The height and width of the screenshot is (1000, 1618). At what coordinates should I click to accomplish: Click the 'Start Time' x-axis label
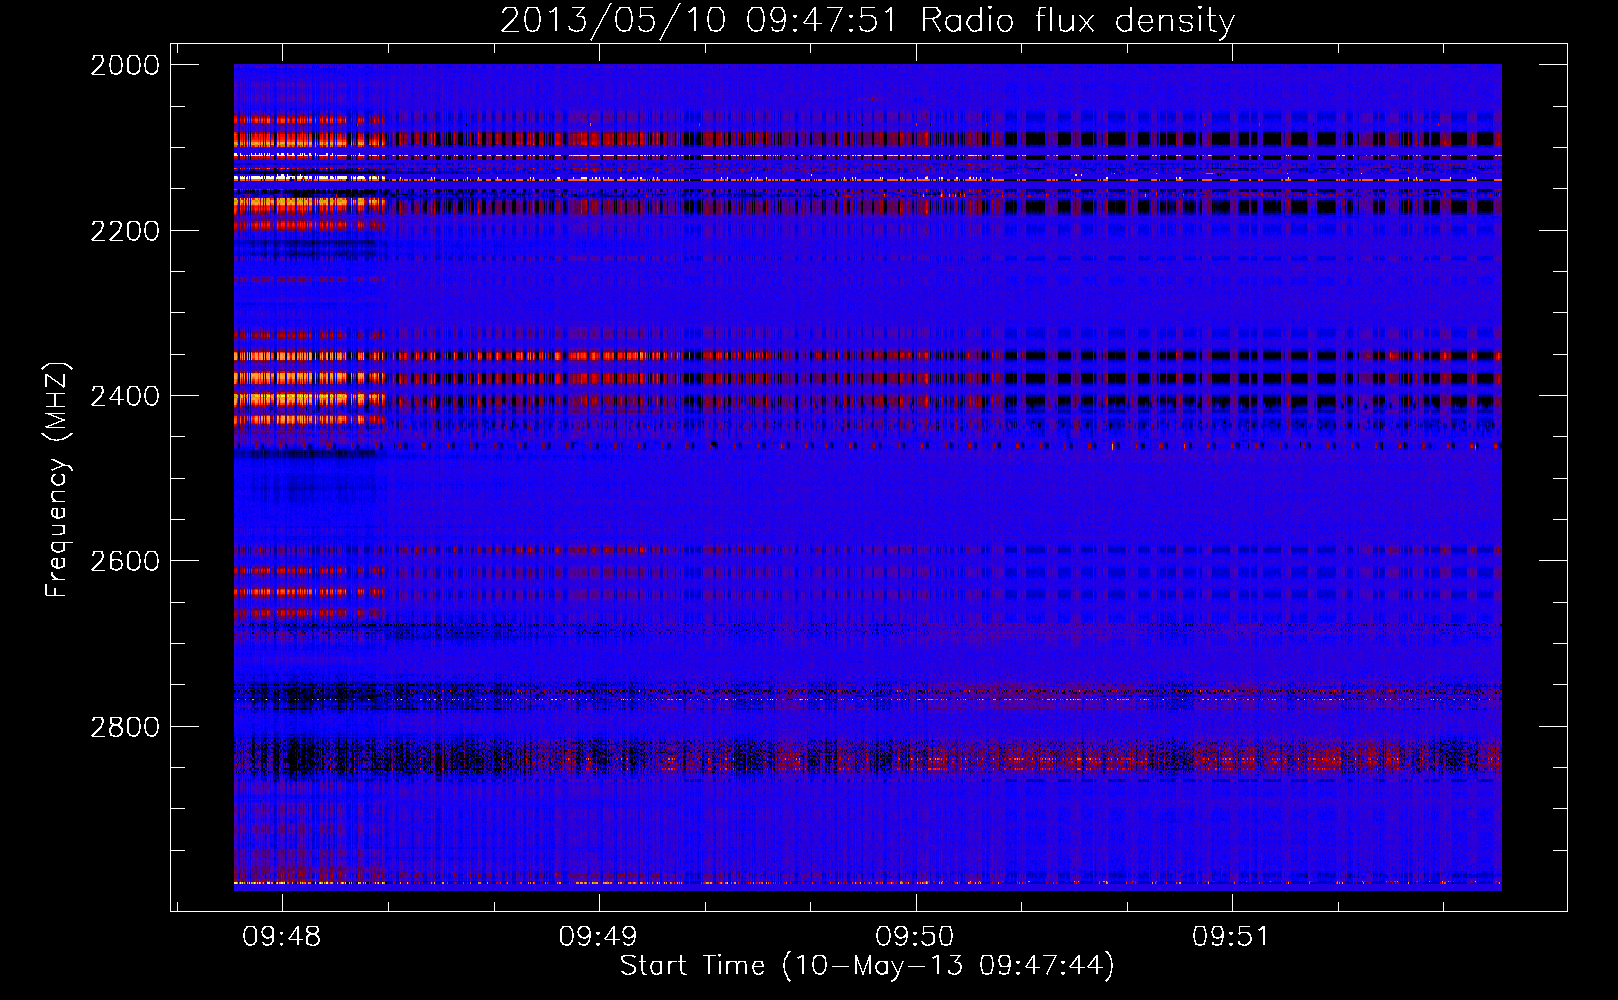coord(867,966)
